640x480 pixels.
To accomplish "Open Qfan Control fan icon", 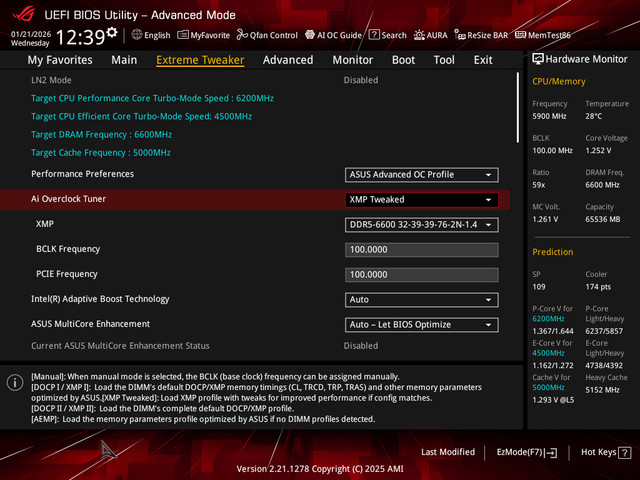I will [242, 35].
